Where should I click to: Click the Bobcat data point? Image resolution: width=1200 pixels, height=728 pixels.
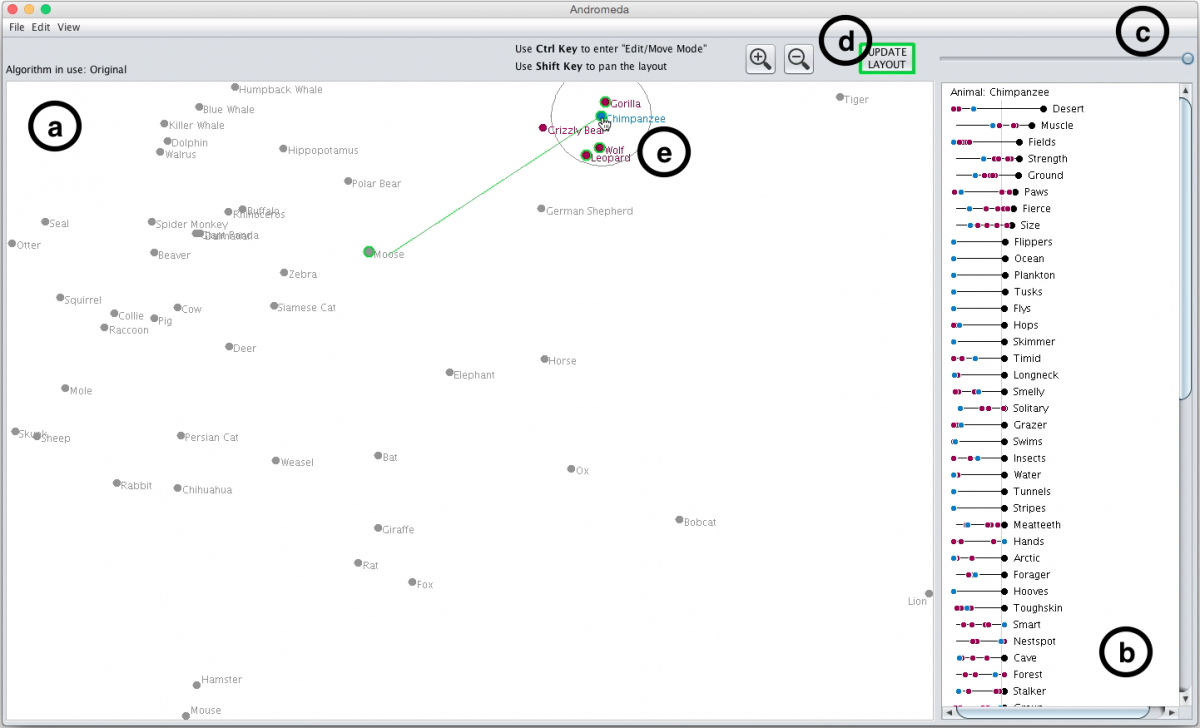point(679,520)
